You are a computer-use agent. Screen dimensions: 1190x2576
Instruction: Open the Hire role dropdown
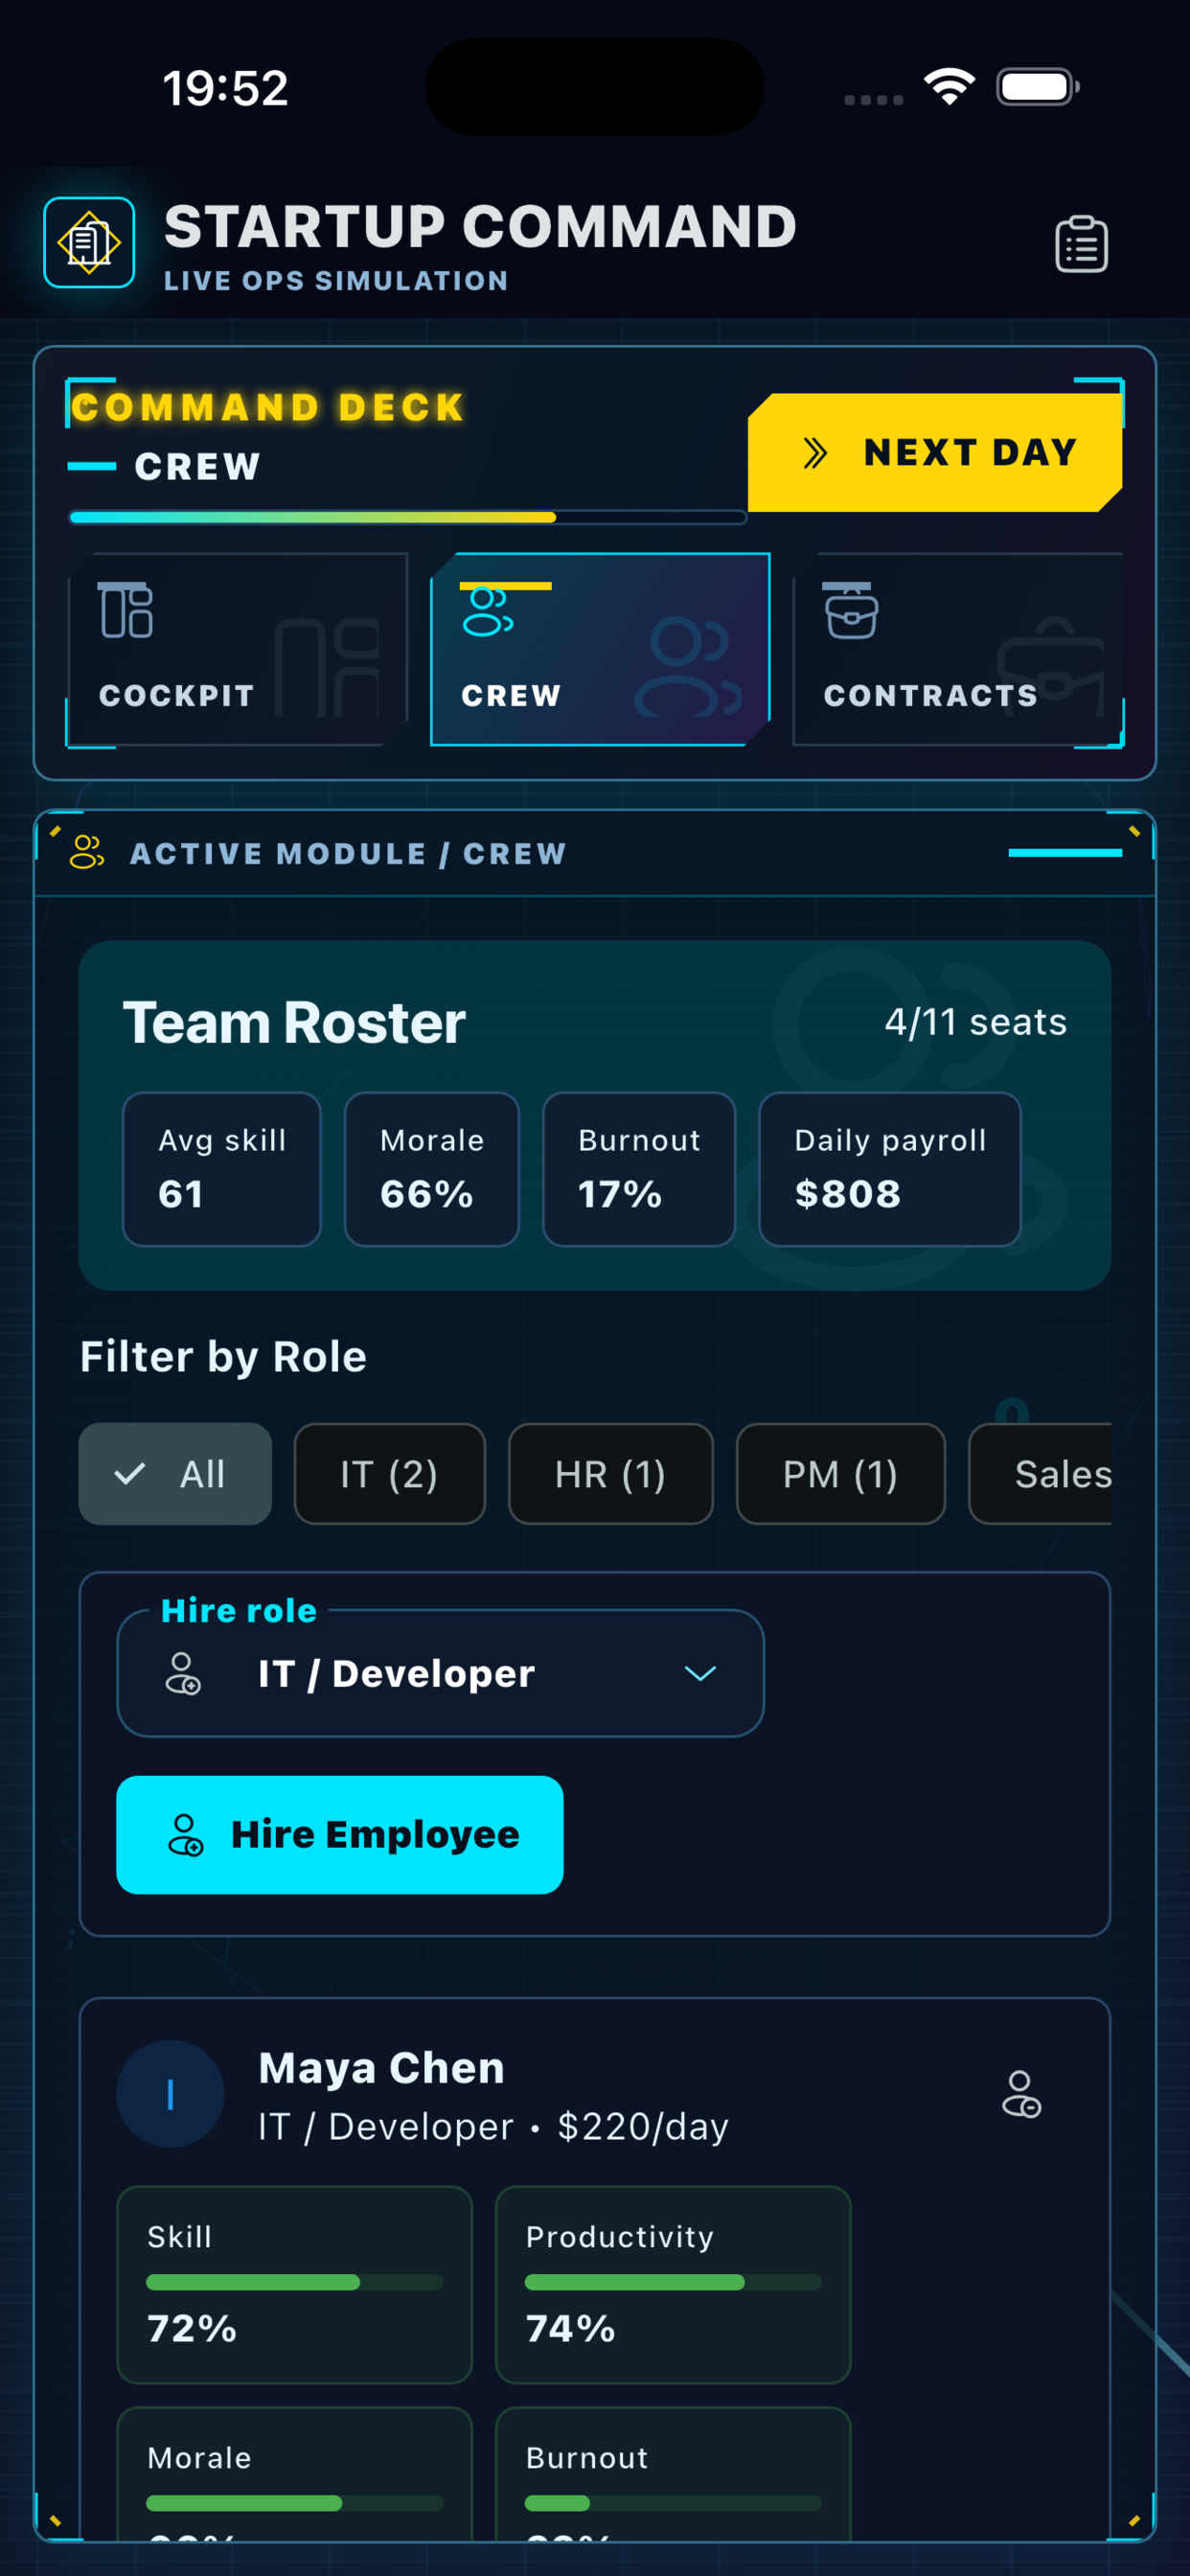point(441,1673)
